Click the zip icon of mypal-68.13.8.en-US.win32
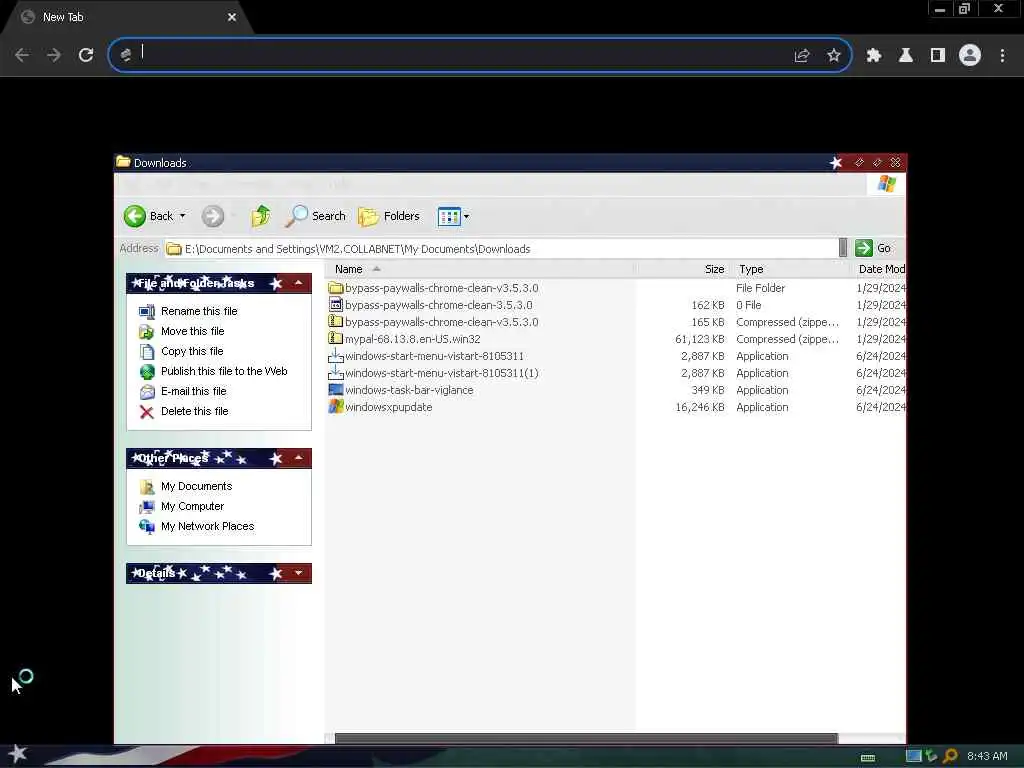The image size is (1024, 768). click(x=336, y=338)
